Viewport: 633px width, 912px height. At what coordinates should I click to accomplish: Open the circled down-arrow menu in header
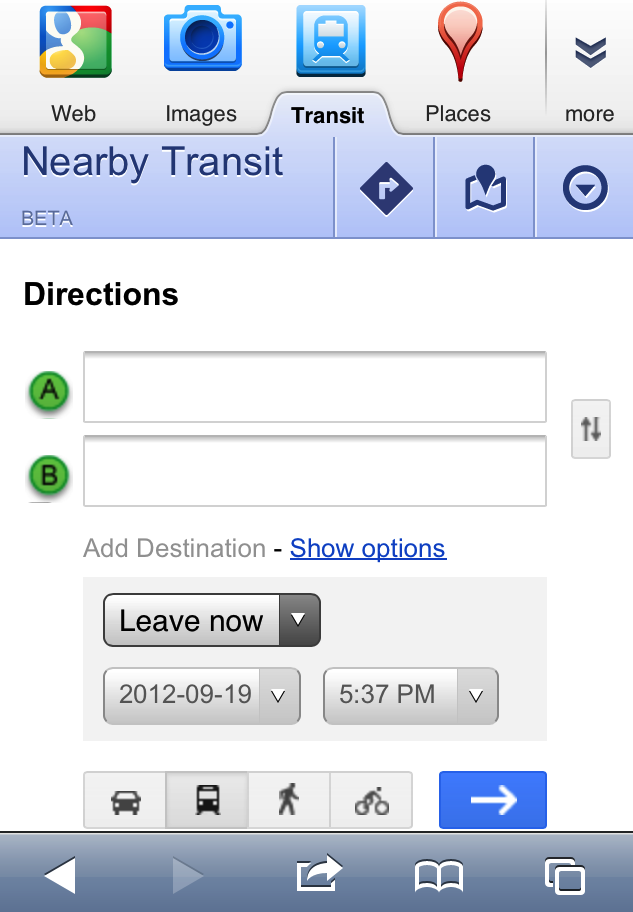[585, 188]
